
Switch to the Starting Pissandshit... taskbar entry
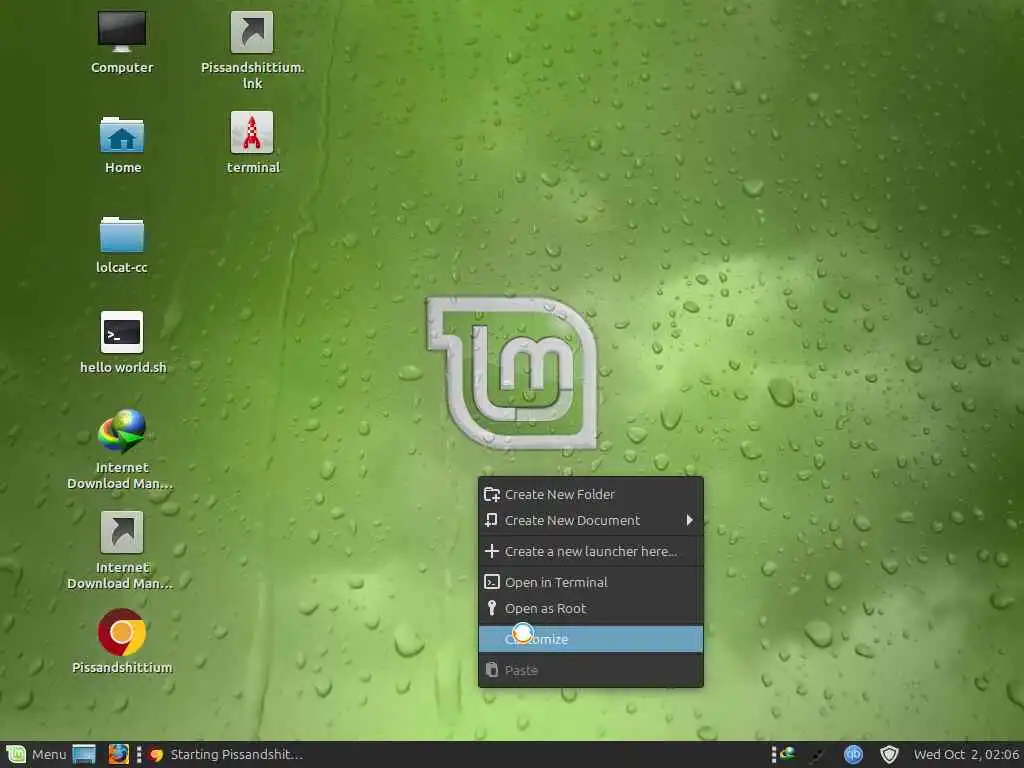tap(226, 754)
